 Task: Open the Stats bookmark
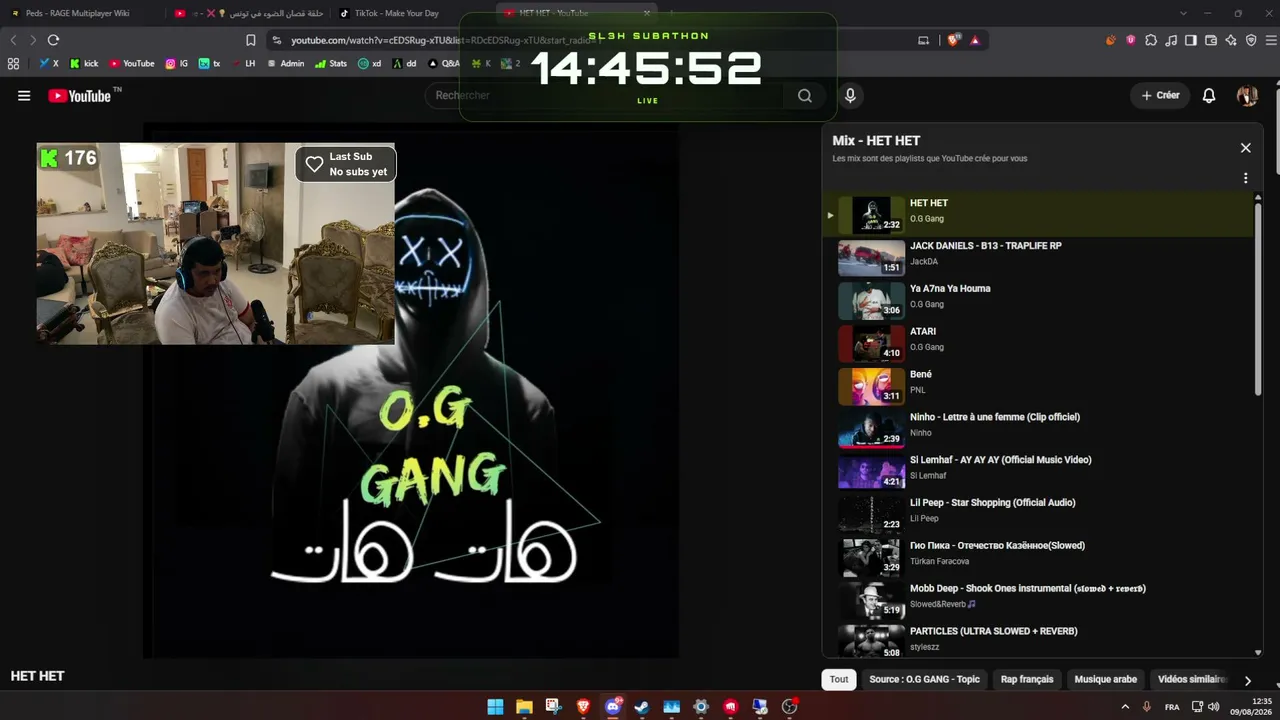coord(331,63)
